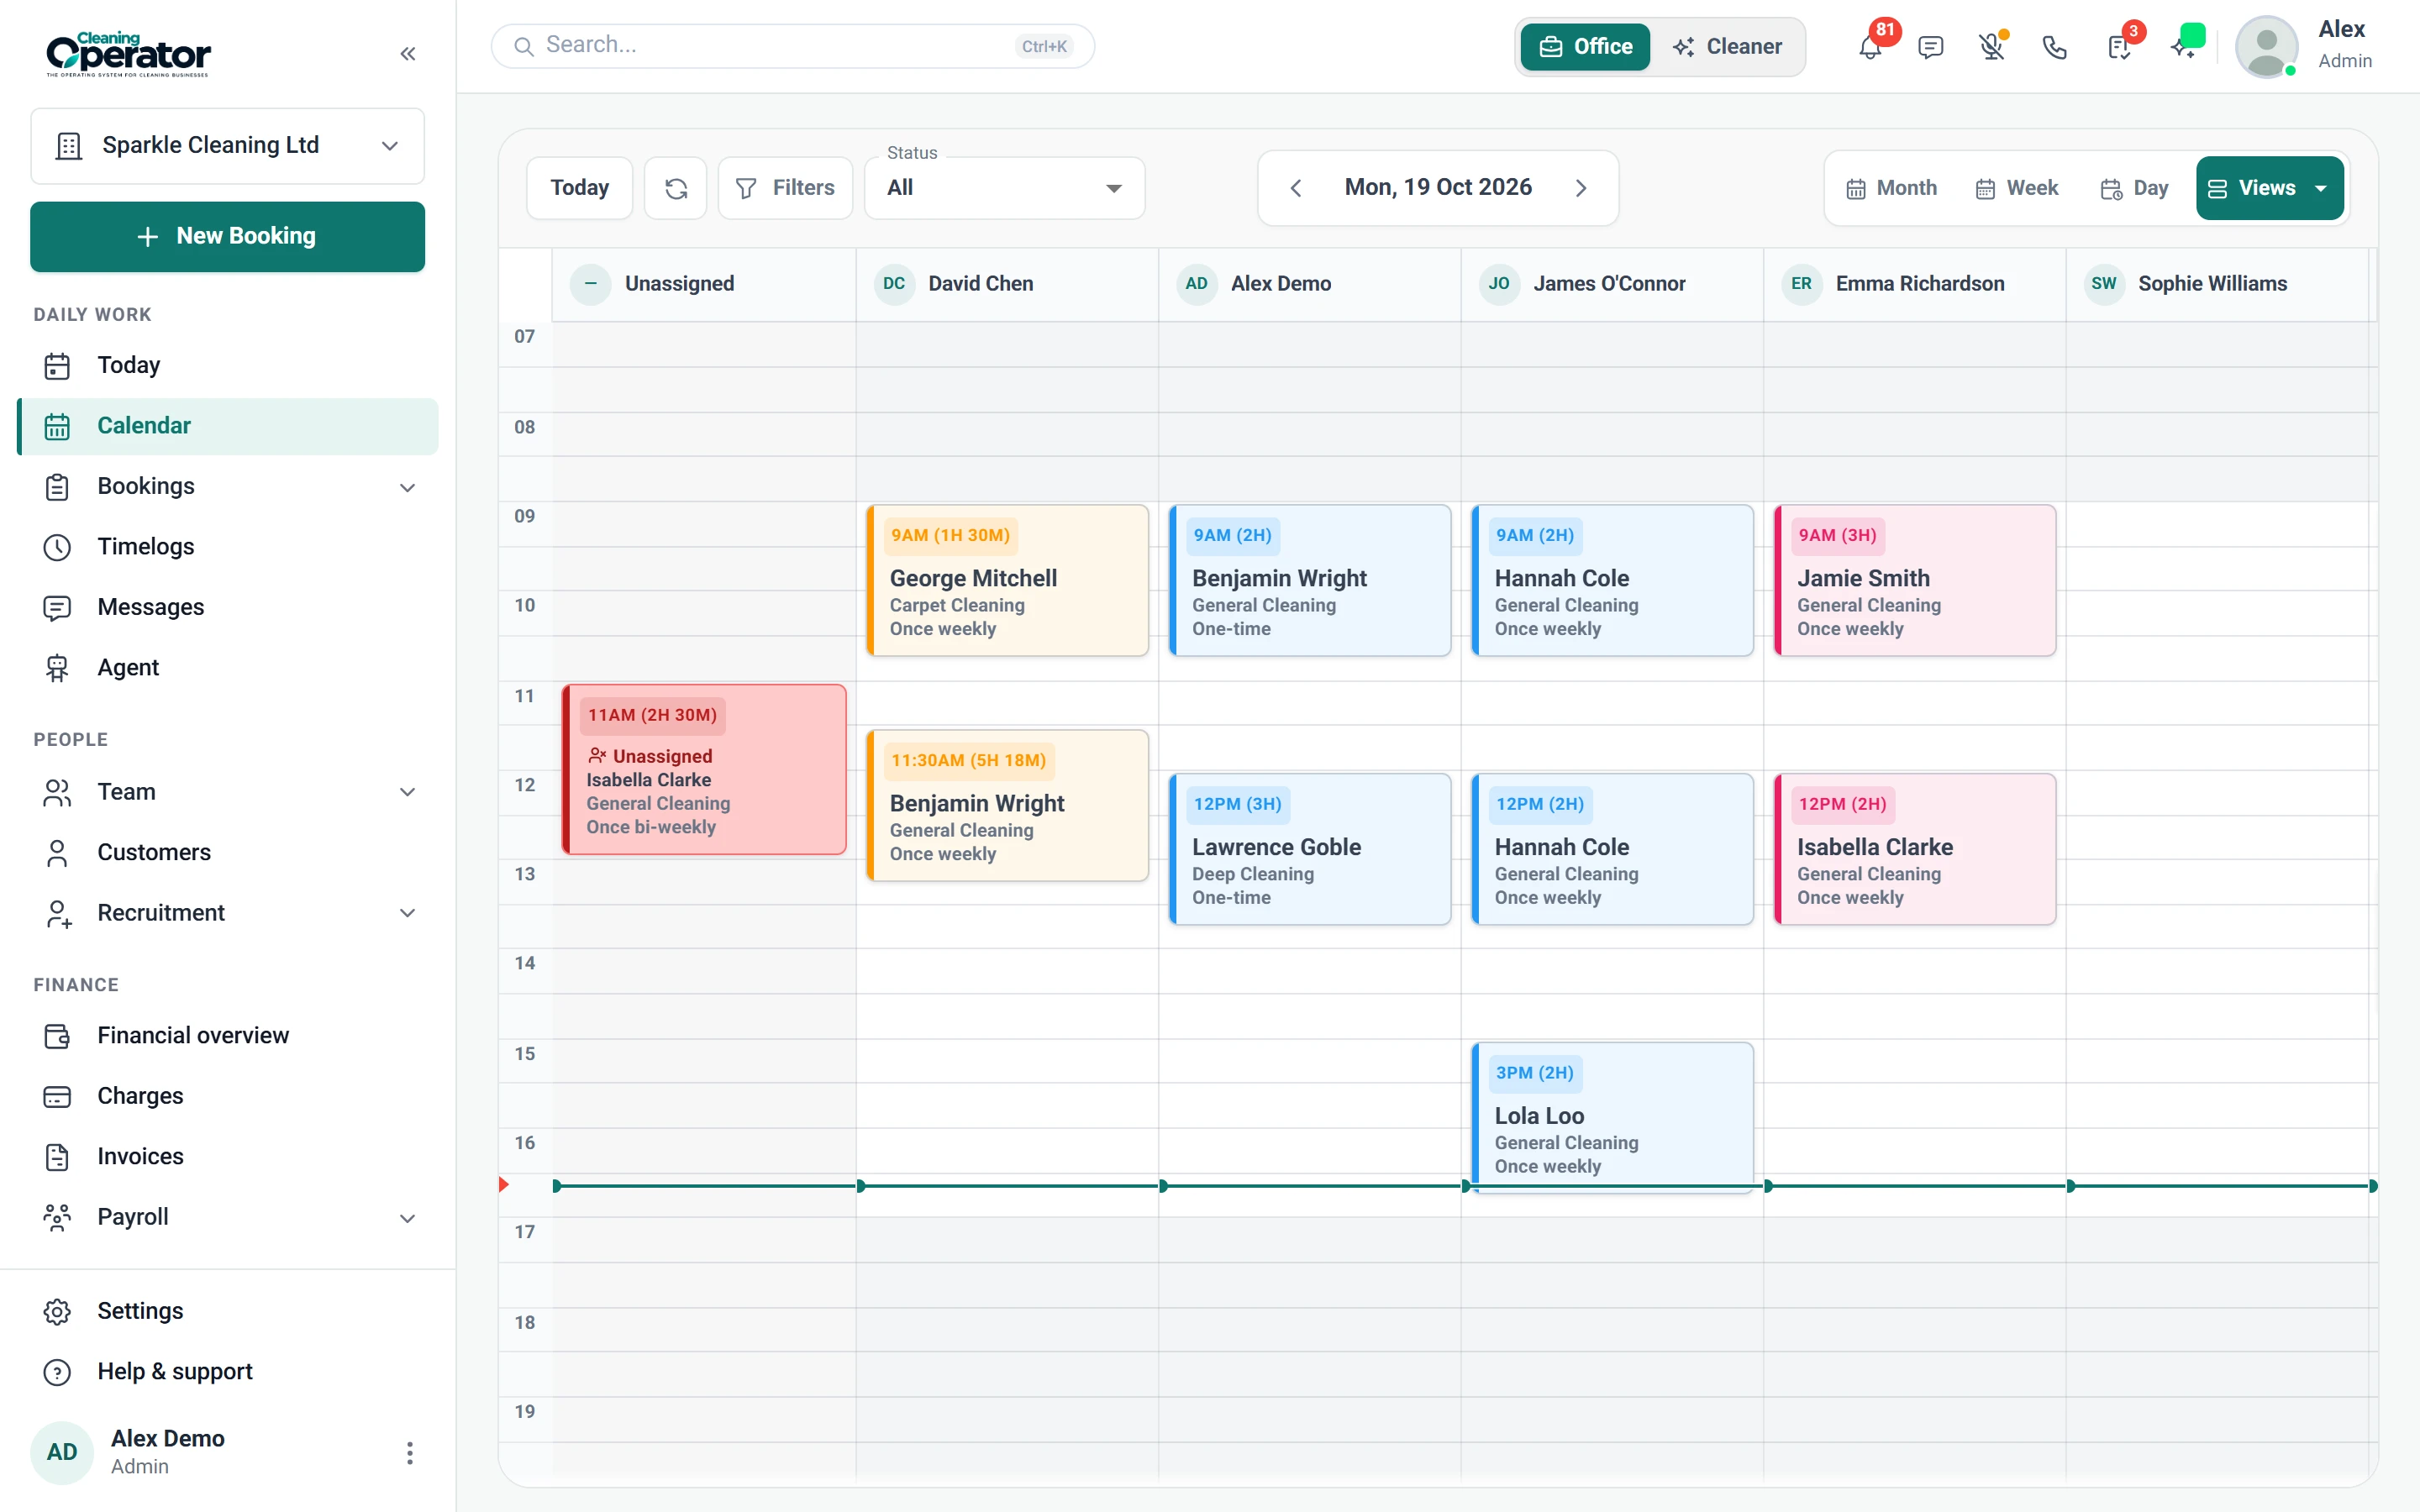Click the Today button in calendar toolbar
This screenshot has width=2420, height=1512.
tap(579, 188)
